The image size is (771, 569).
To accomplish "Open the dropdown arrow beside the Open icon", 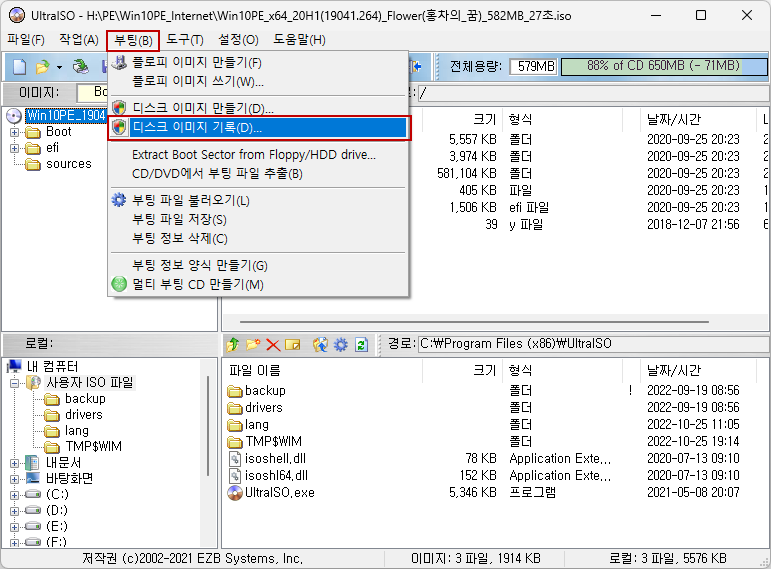I will 59,67.
